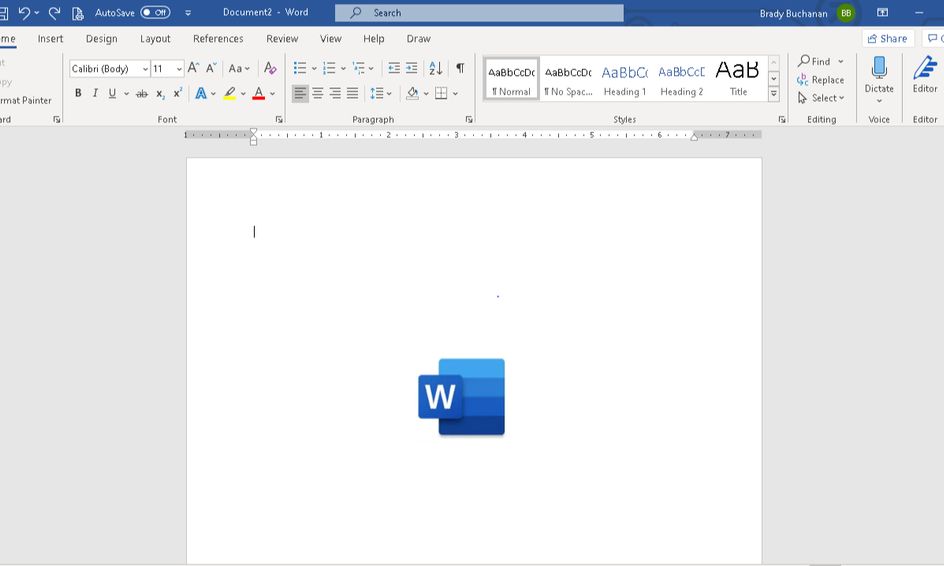
Task: Open the Insert tab
Action: click(51, 39)
